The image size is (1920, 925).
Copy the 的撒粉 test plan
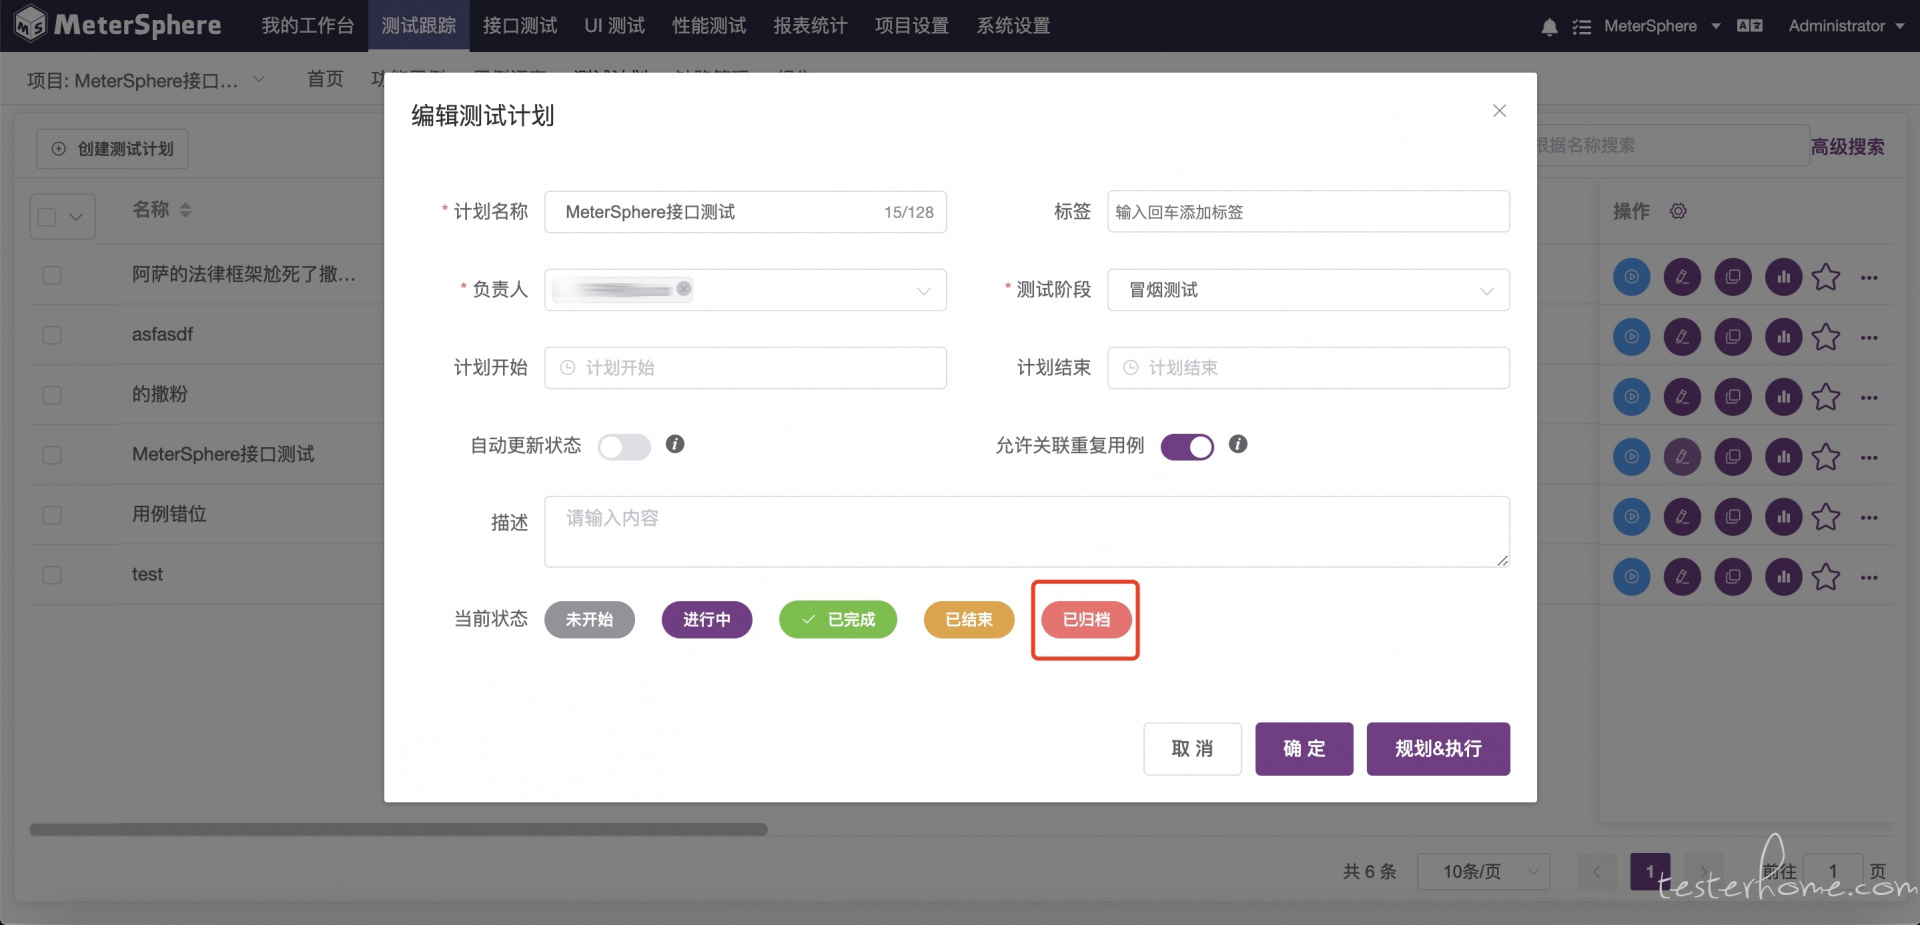(x=1733, y=397)
